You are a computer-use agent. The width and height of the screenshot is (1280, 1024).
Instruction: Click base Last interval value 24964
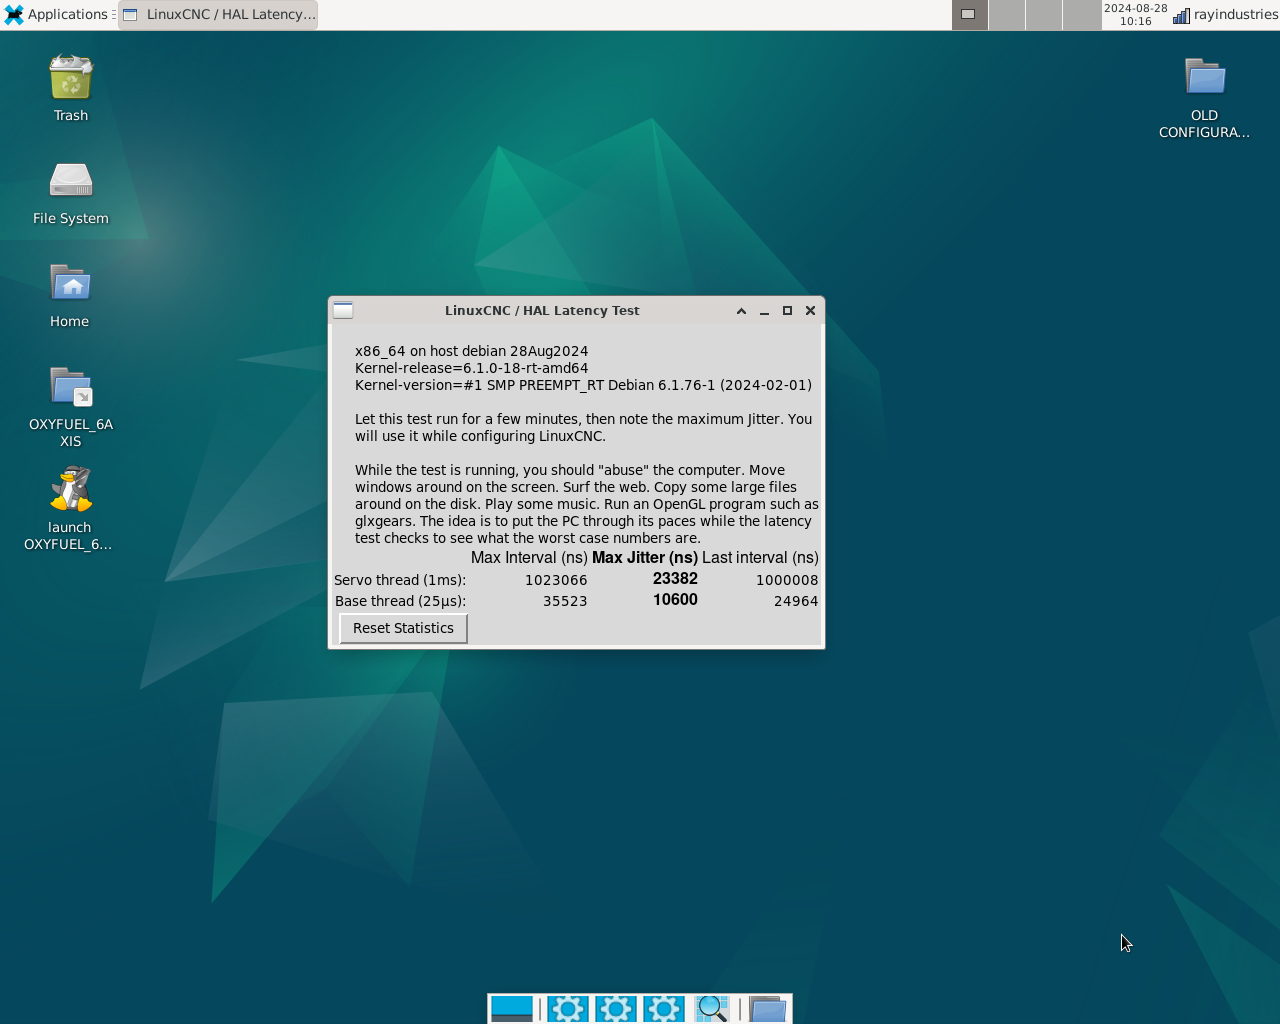796,601
